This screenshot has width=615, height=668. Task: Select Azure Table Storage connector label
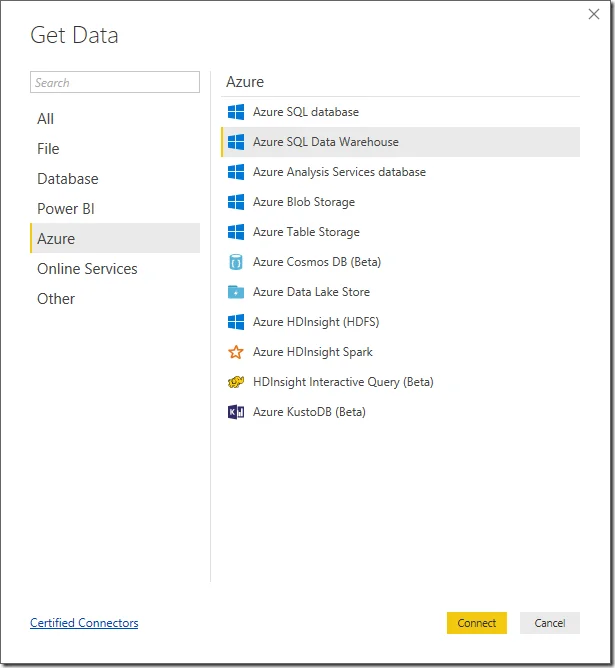point(306,232)
